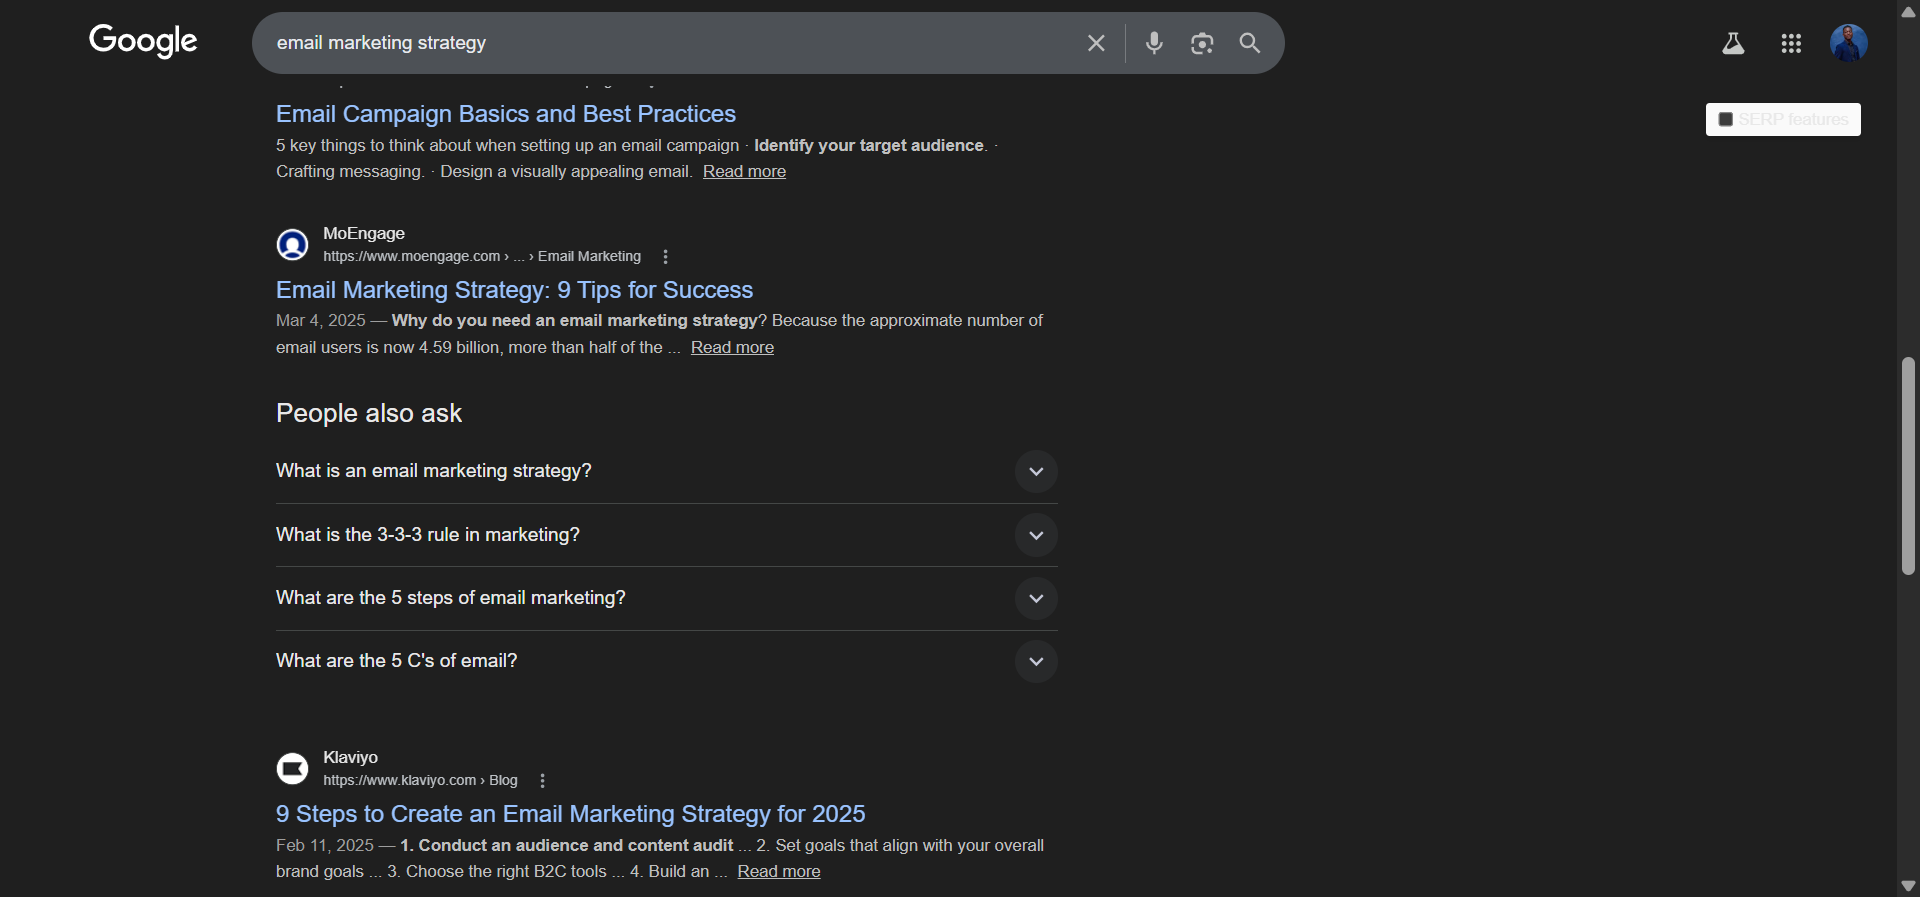The height and width of the screenshot is (897, 1920).
Task: Start voice search with microphone icon
Action: [x=1154, y=43]
